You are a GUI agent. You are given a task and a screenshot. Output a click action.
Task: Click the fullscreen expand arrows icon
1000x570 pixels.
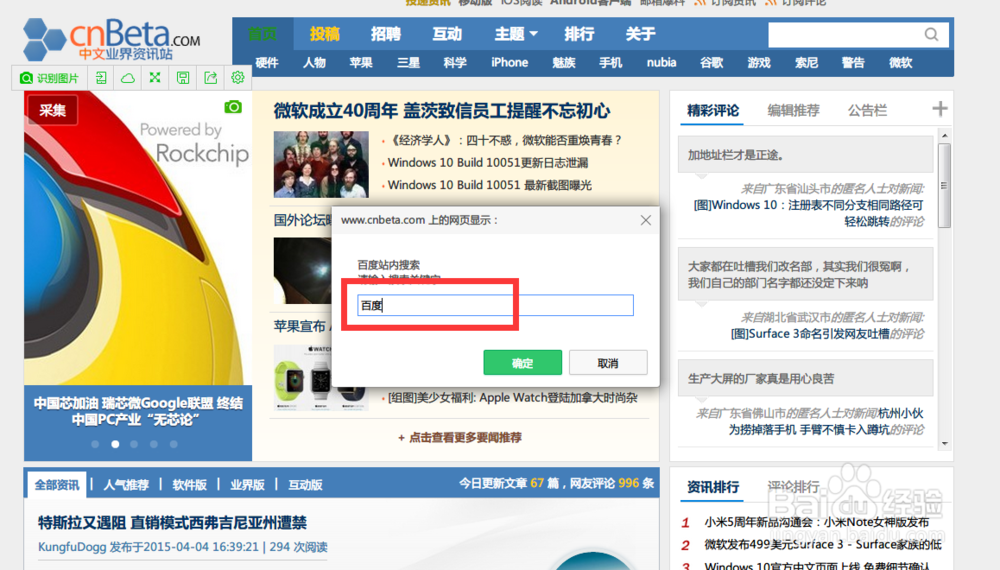pos(155,78)
